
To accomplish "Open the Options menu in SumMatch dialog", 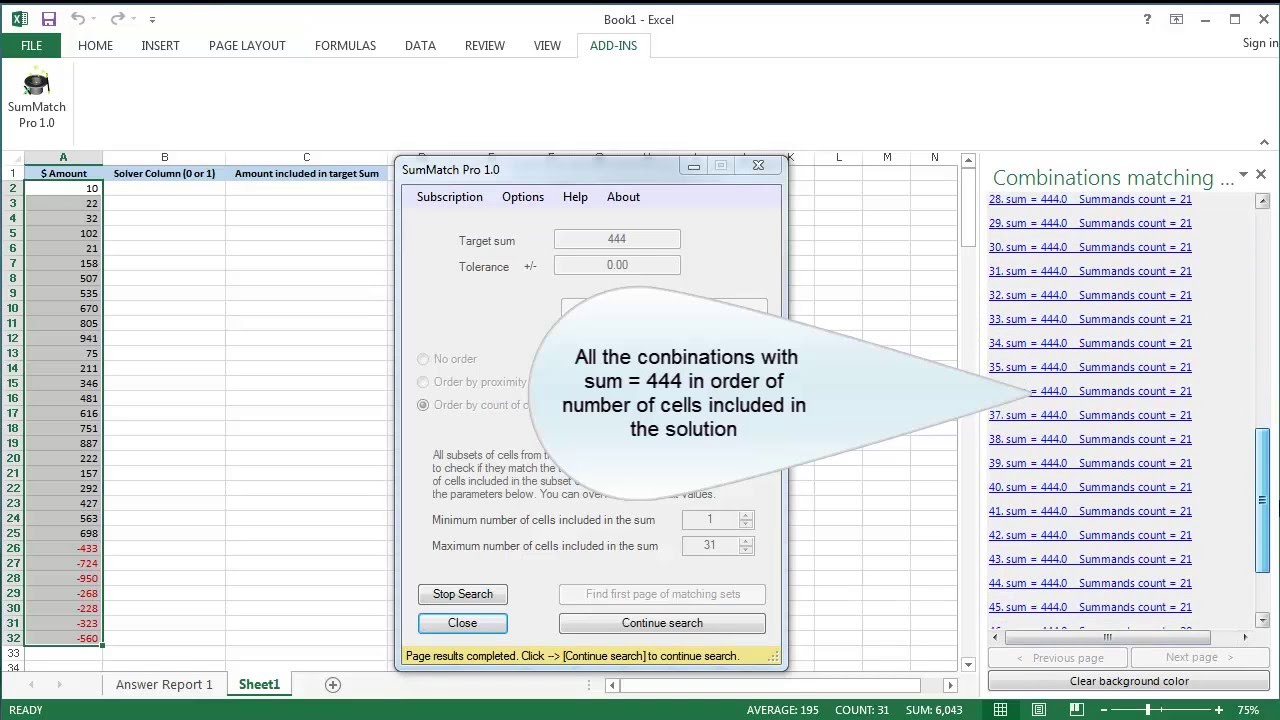I will pos(523,197).
